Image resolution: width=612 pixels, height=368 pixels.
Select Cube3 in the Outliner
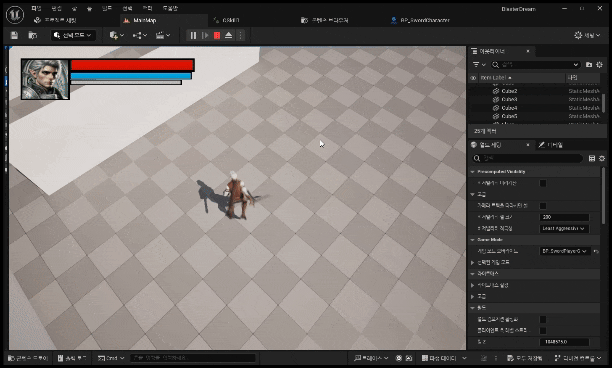pyautogui.click(x=509, y=100)
